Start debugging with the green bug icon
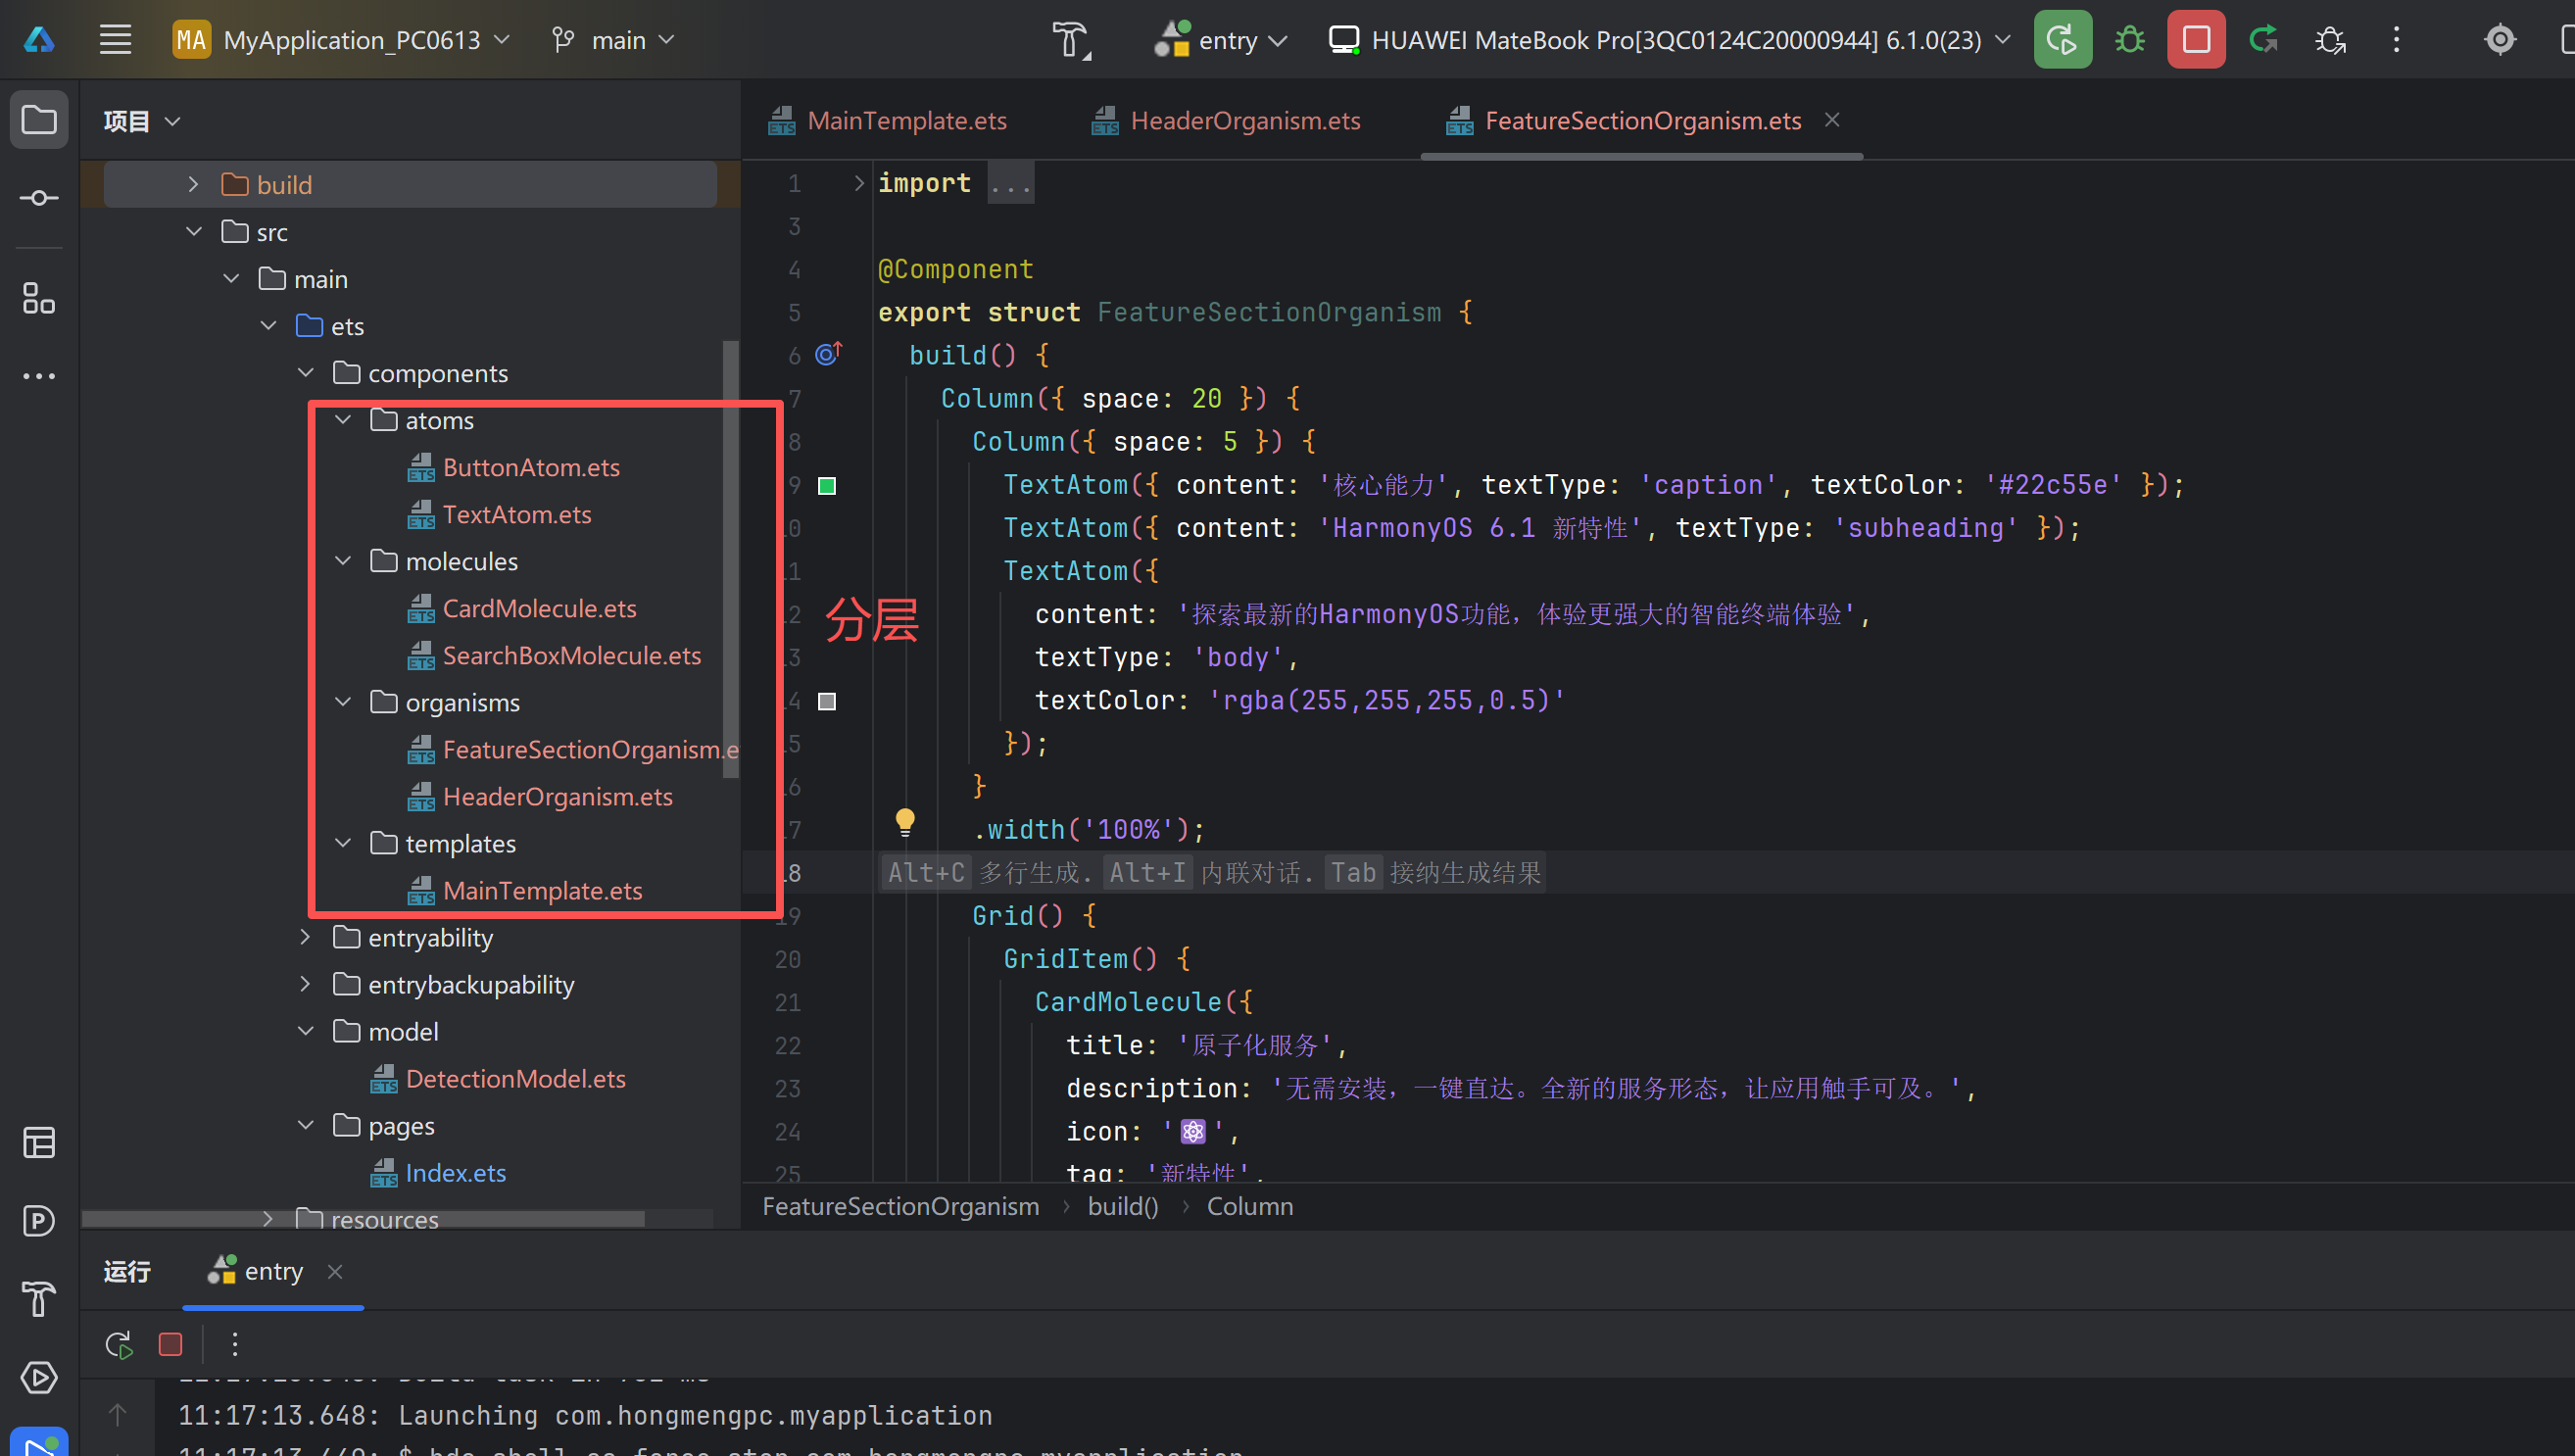Image resolution: width=2575 pixels, height=1456 pixels. [2129, 40]
